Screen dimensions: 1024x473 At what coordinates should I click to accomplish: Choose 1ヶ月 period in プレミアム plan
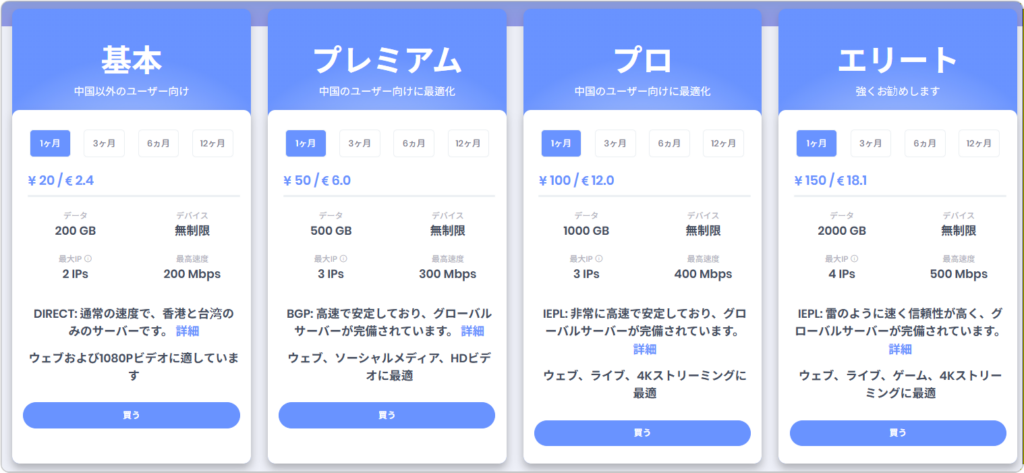pyautogui.click(x=305, y=143)
